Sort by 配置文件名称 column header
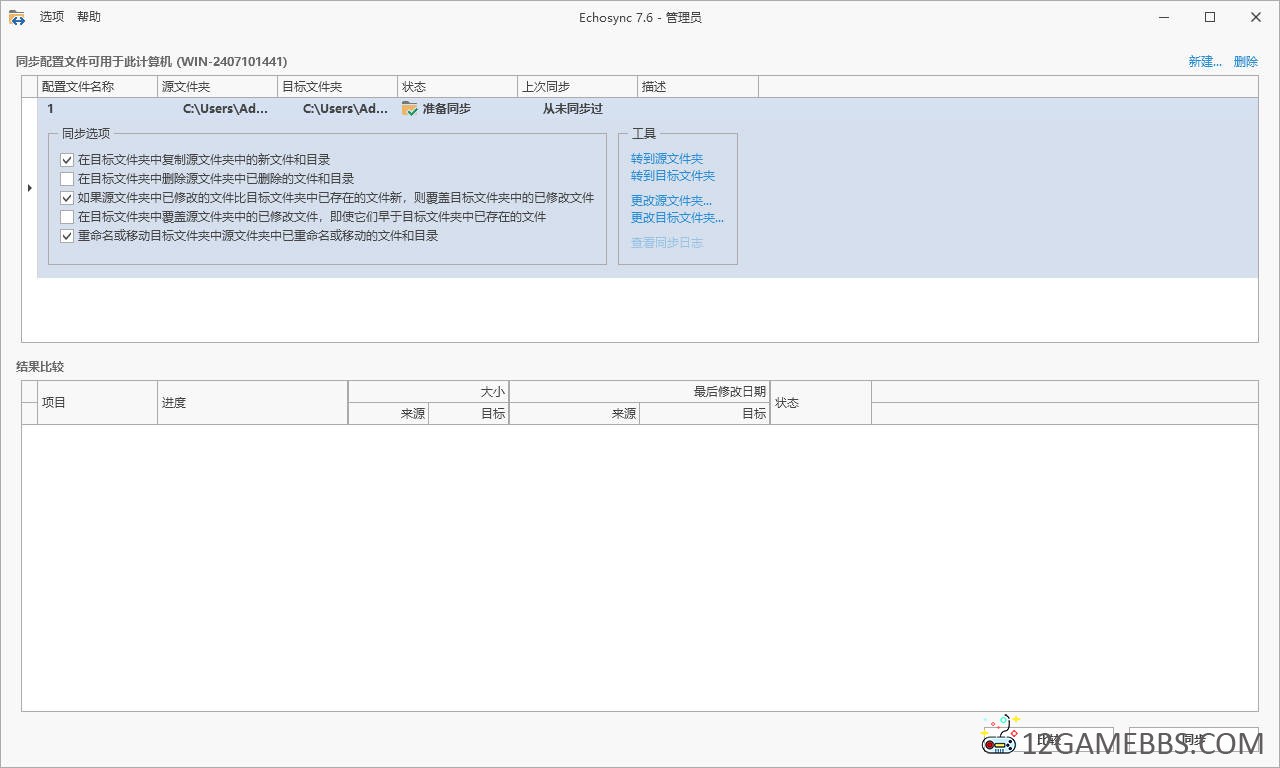 tap(97, 87)
